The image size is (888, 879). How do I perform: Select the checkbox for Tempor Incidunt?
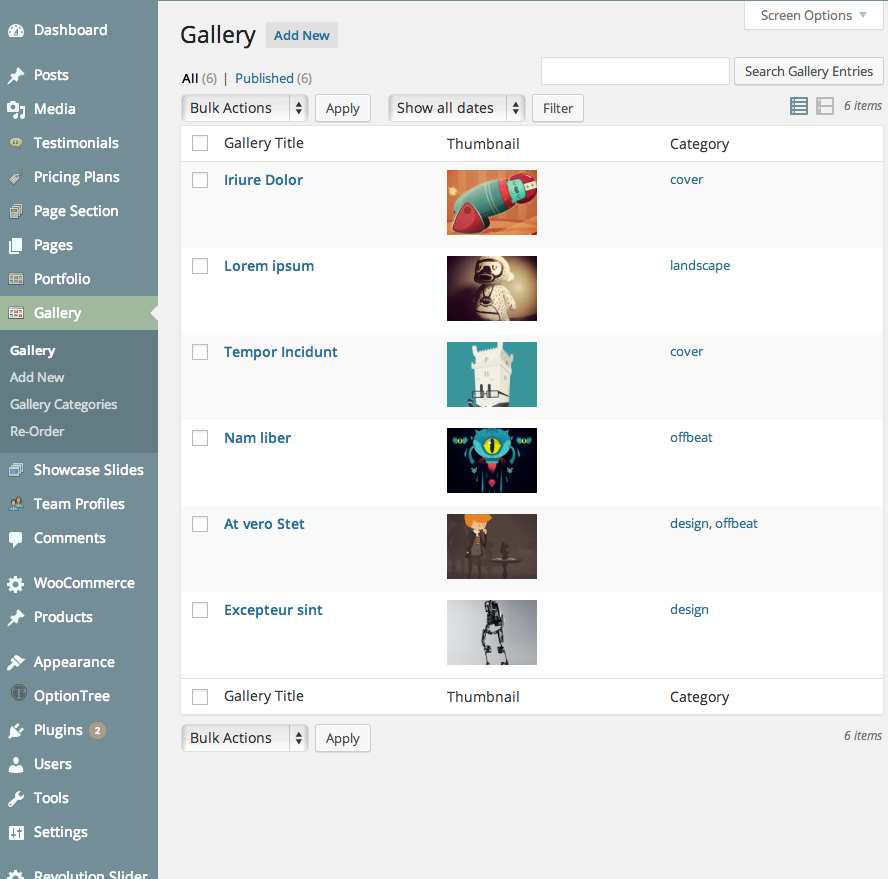[199, 352]
